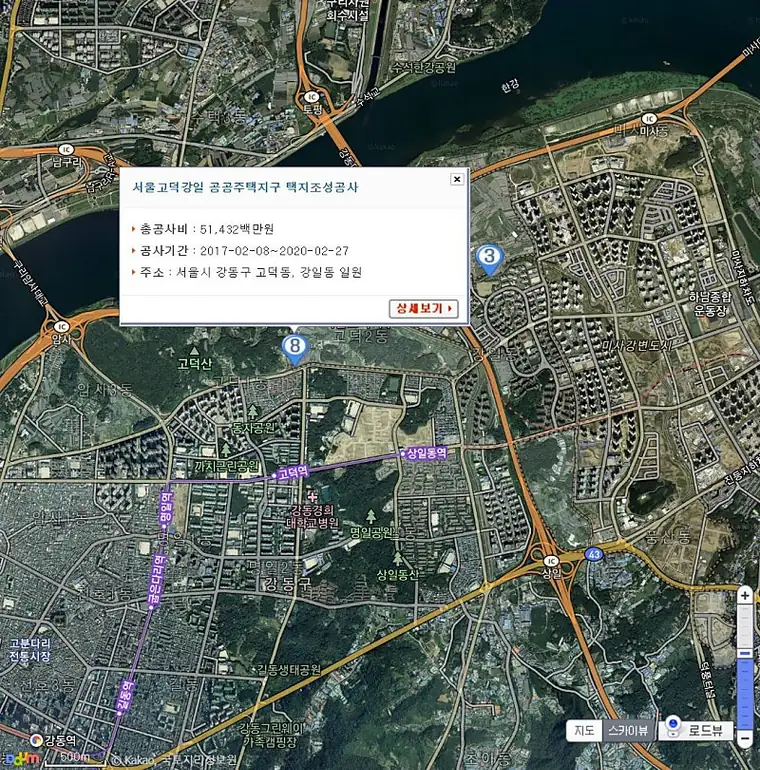This screenshot has width=760, height=770.
Task: Click the 고덕산 mountain icon
Action: click(x=194, y=351)
